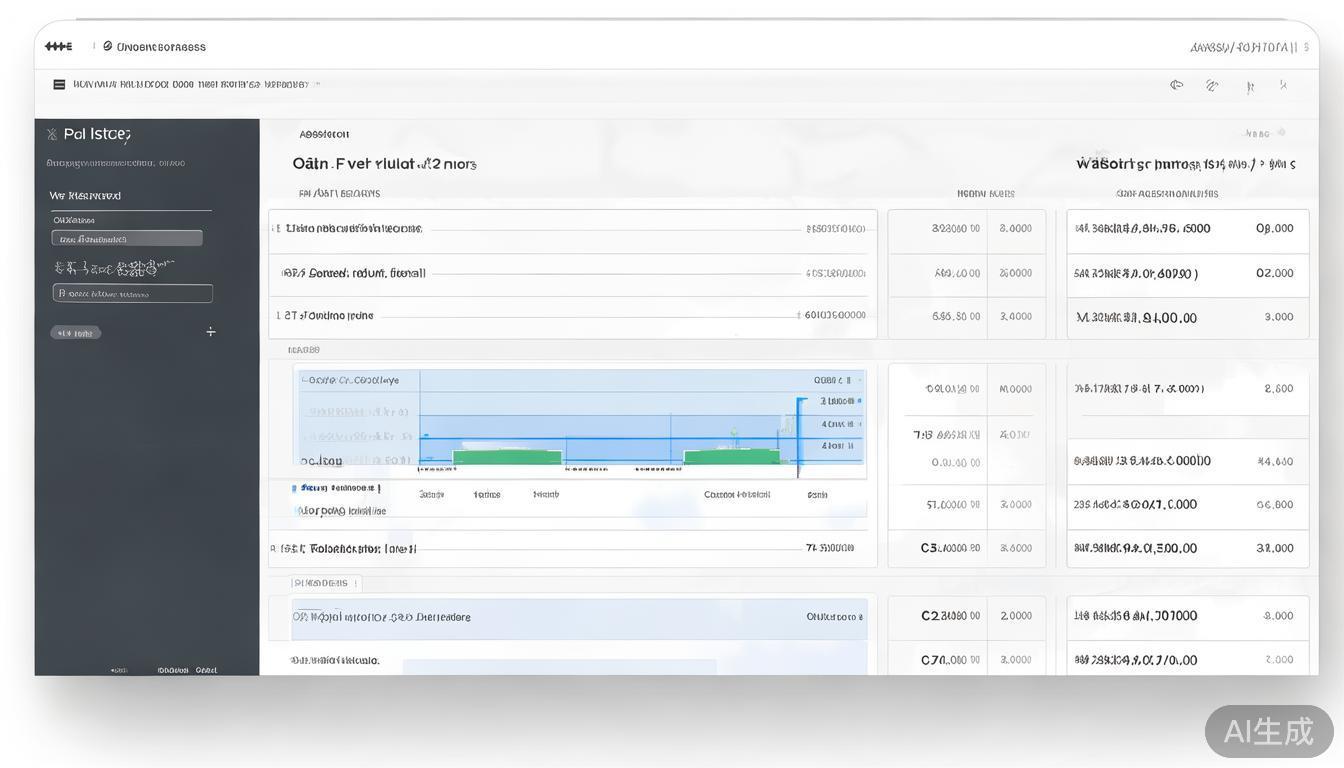Viewport: 1344px width, 768px height.
Task: Click the app logo in the top-left corner
Action: tap(58, 46)
